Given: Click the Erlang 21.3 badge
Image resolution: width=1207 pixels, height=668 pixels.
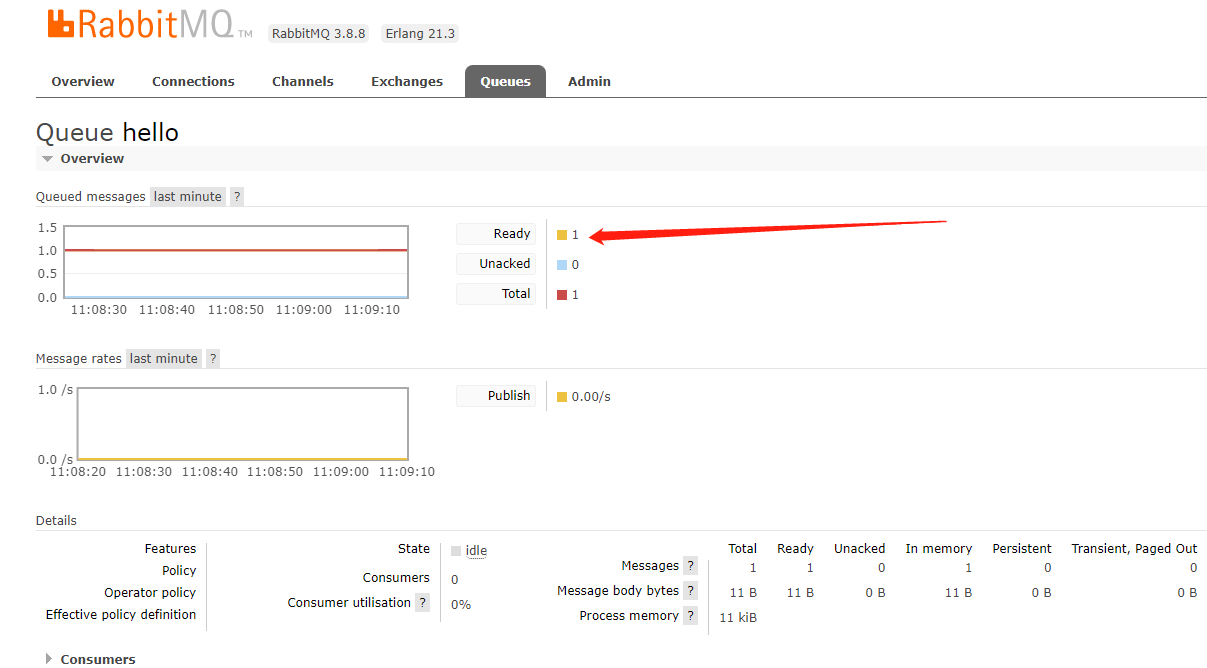Looking at the screenshot, I should pos(419,33).
